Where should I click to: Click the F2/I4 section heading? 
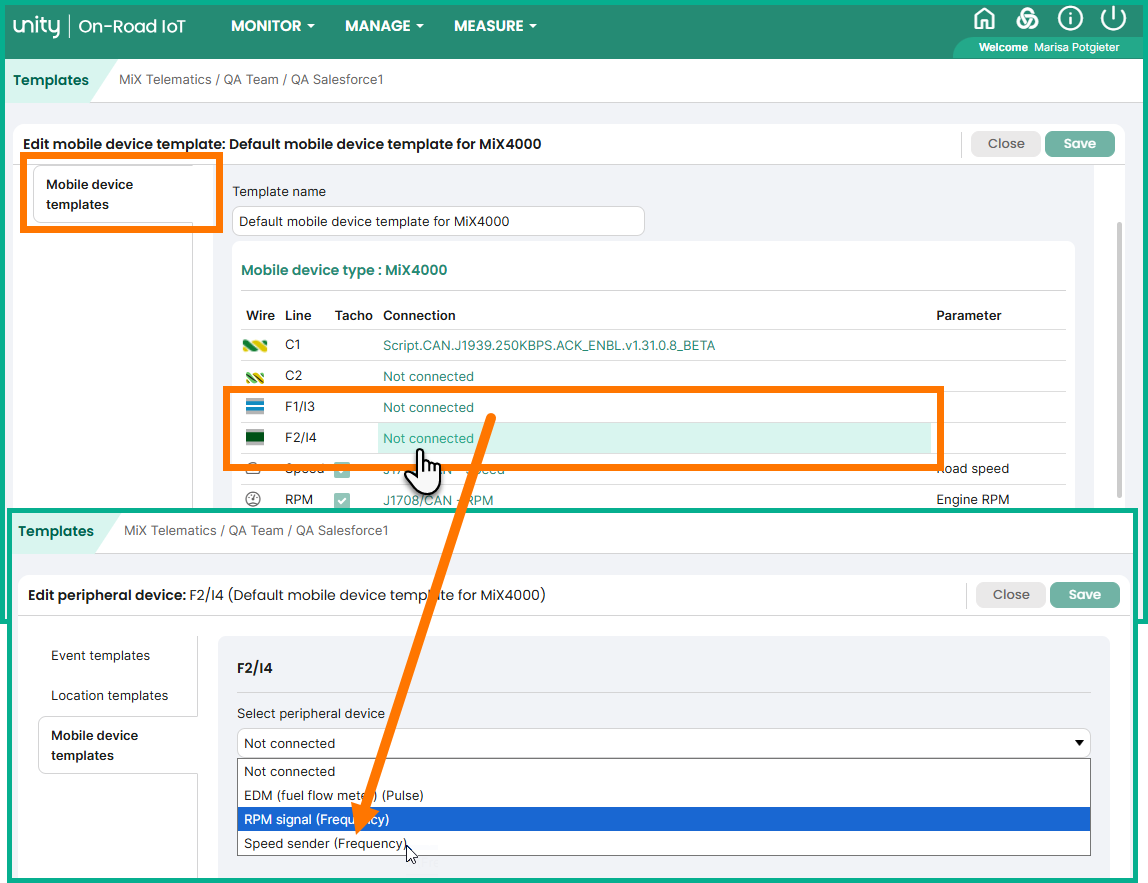pos(255,668)
